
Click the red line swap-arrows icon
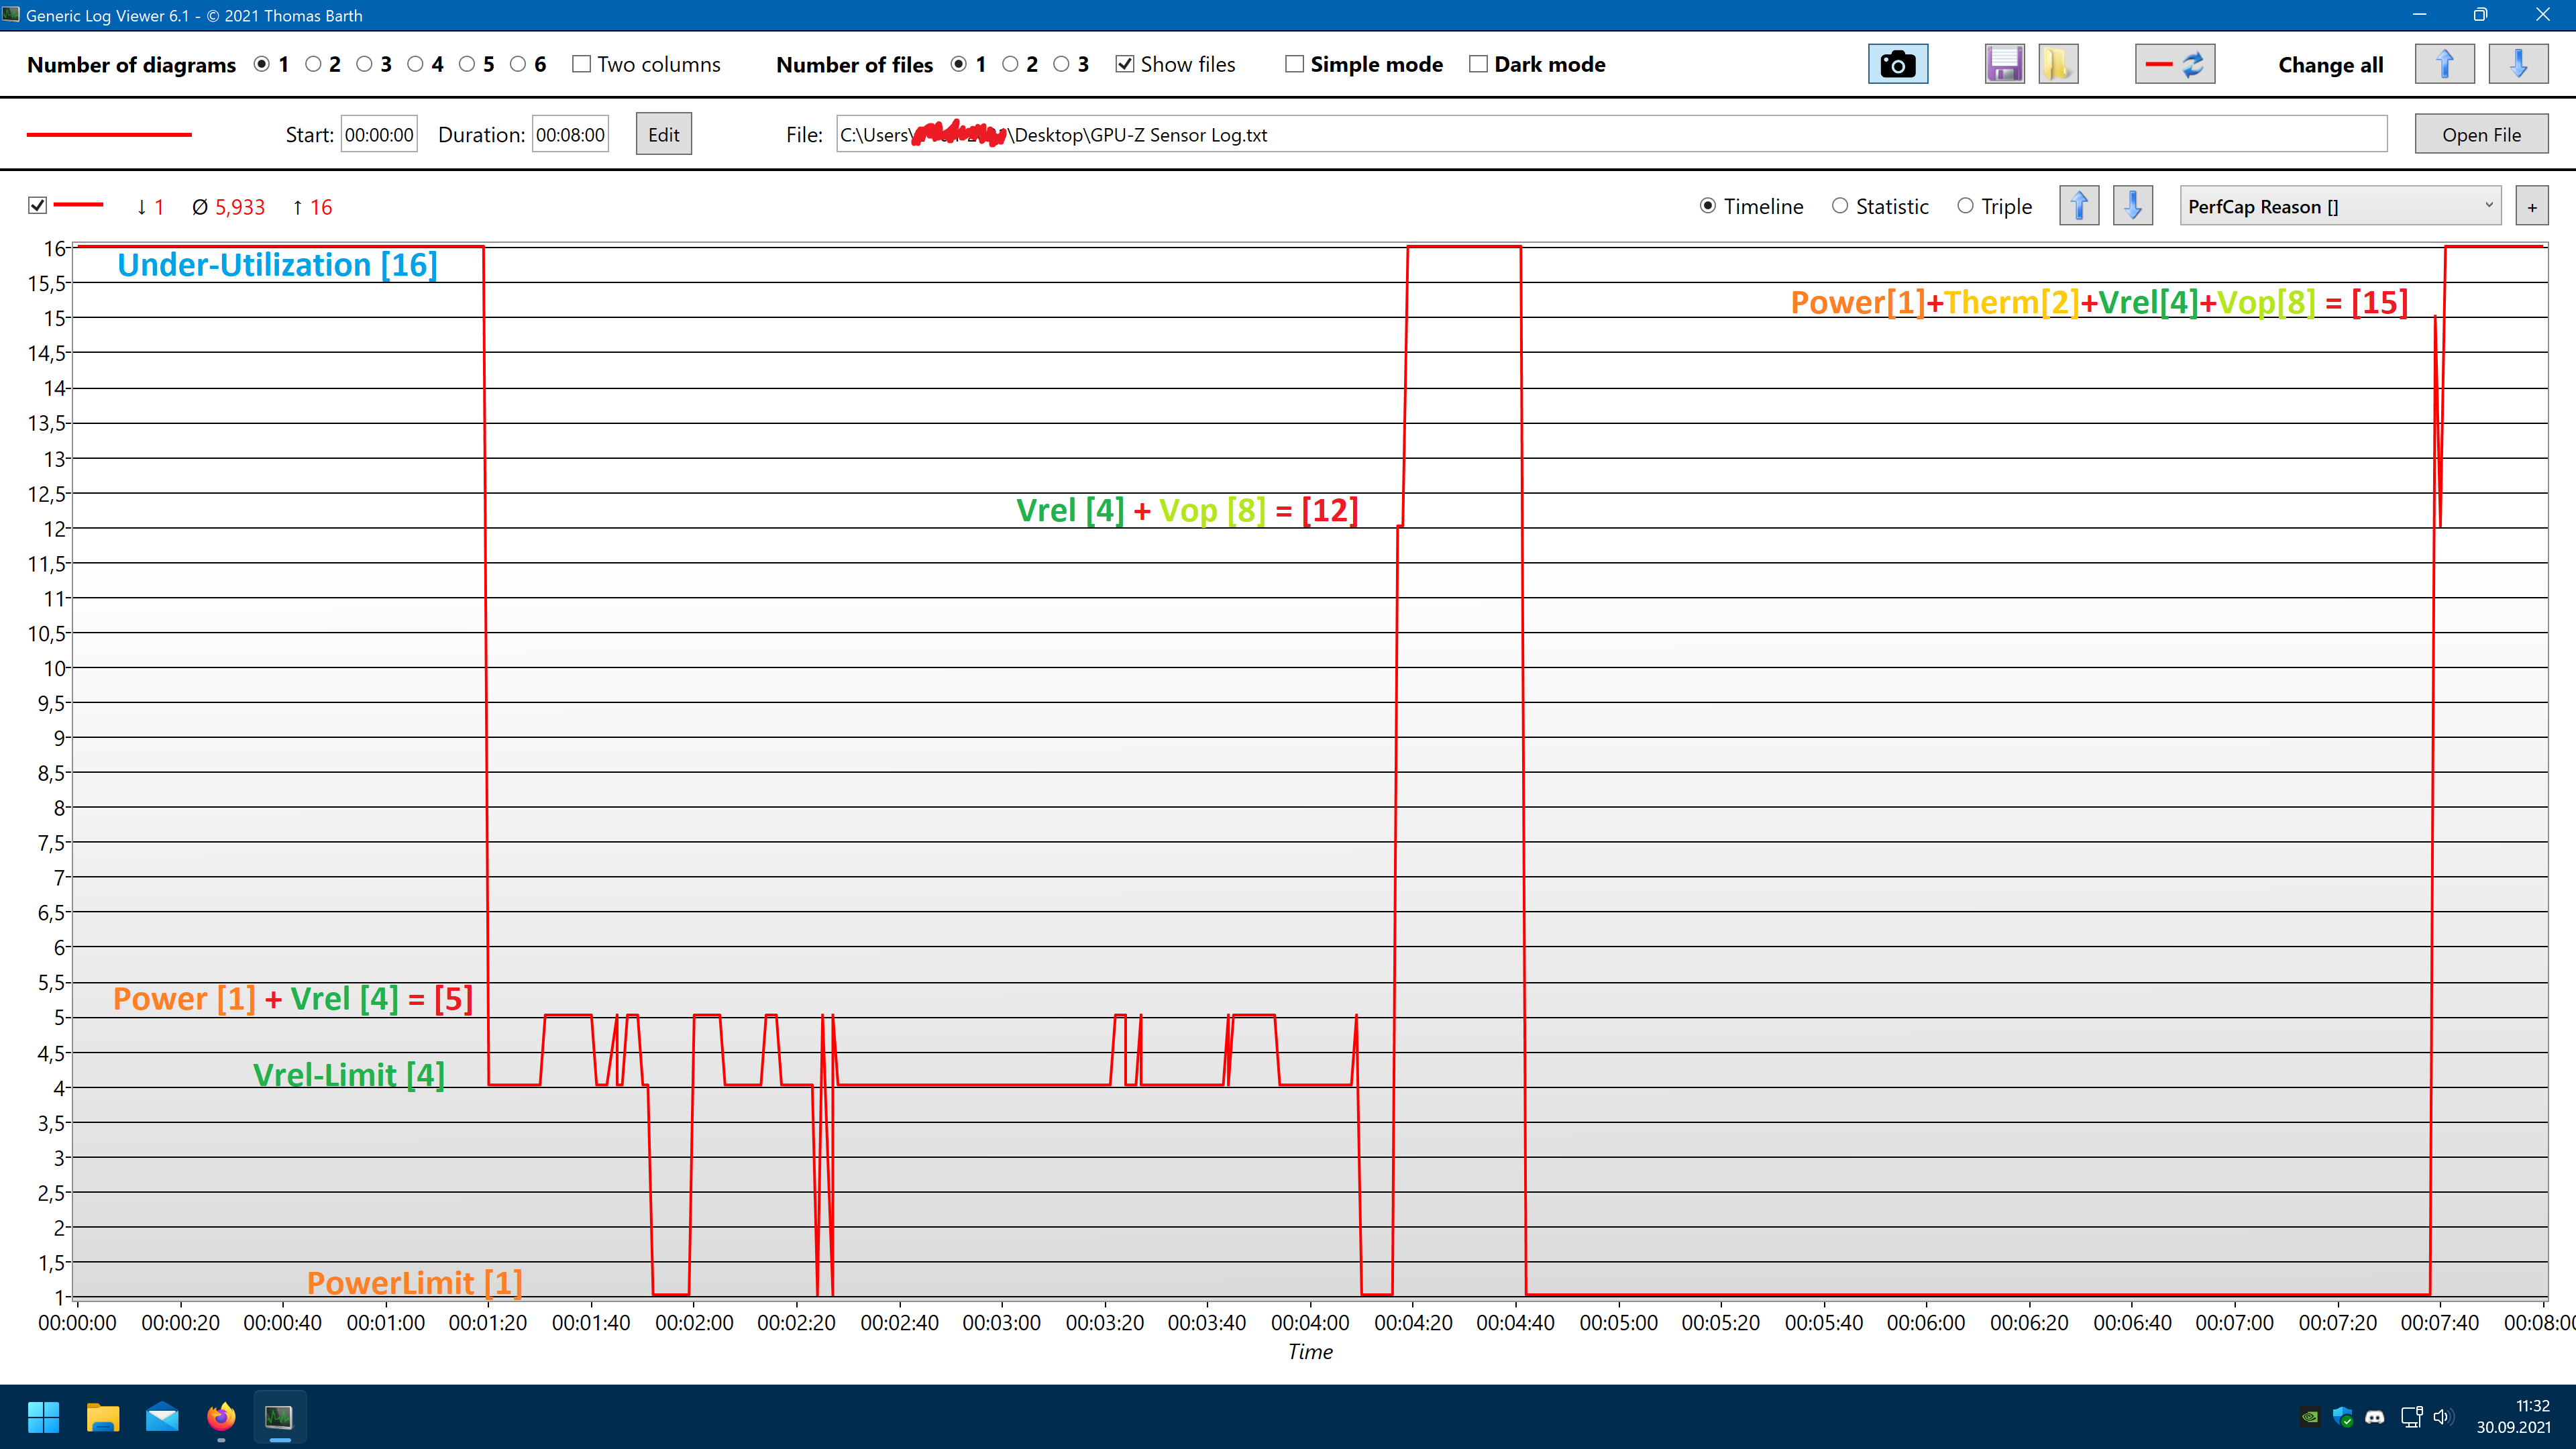tap(2175, 65)
